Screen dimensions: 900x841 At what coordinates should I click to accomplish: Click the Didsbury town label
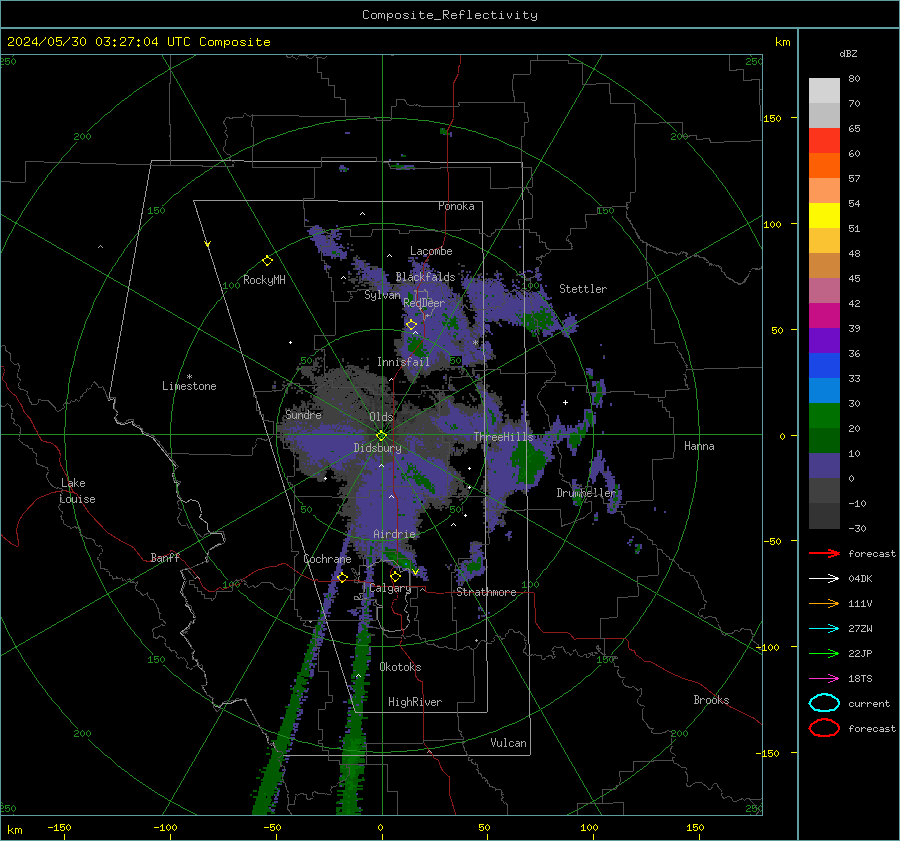[378, 448]
